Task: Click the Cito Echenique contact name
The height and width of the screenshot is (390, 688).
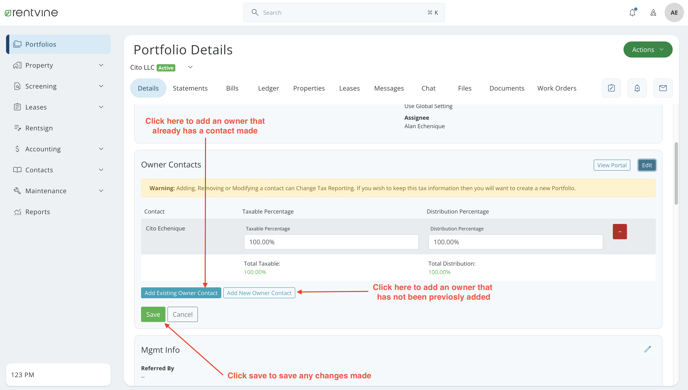Action: point(165,229)
